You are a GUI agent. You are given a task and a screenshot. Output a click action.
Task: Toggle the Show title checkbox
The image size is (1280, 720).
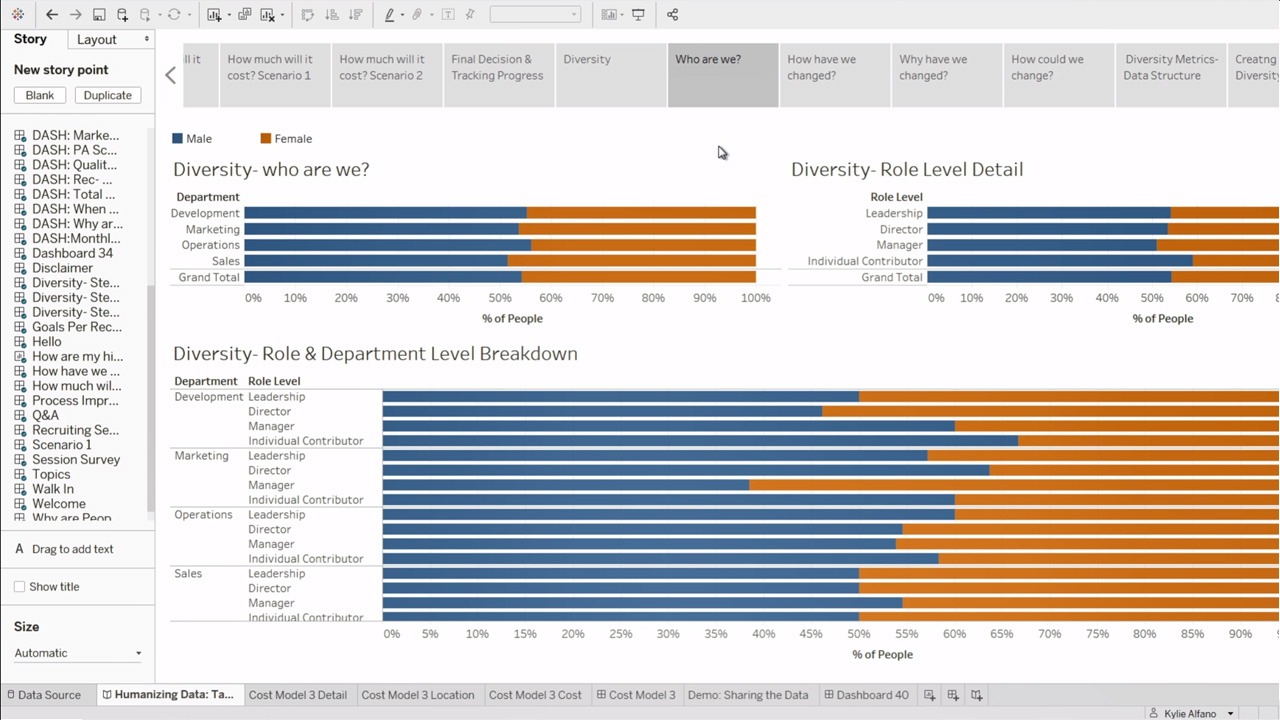pyautogui.click(x=19, y=587)
